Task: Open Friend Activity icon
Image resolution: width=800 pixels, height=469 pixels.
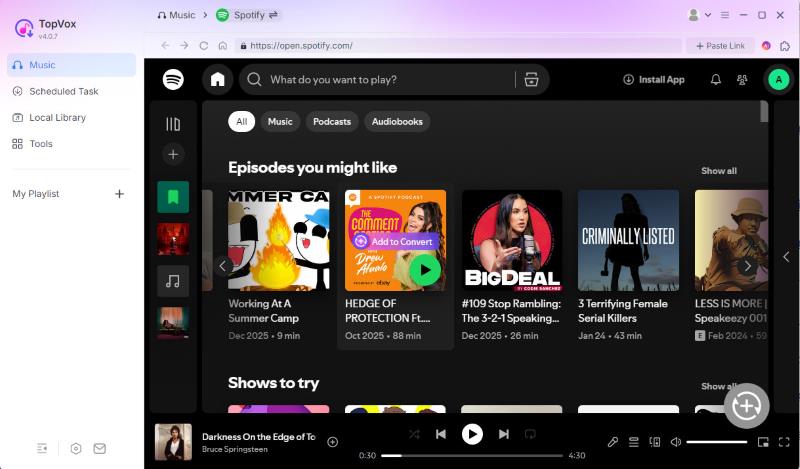Action: pos(742,80)
